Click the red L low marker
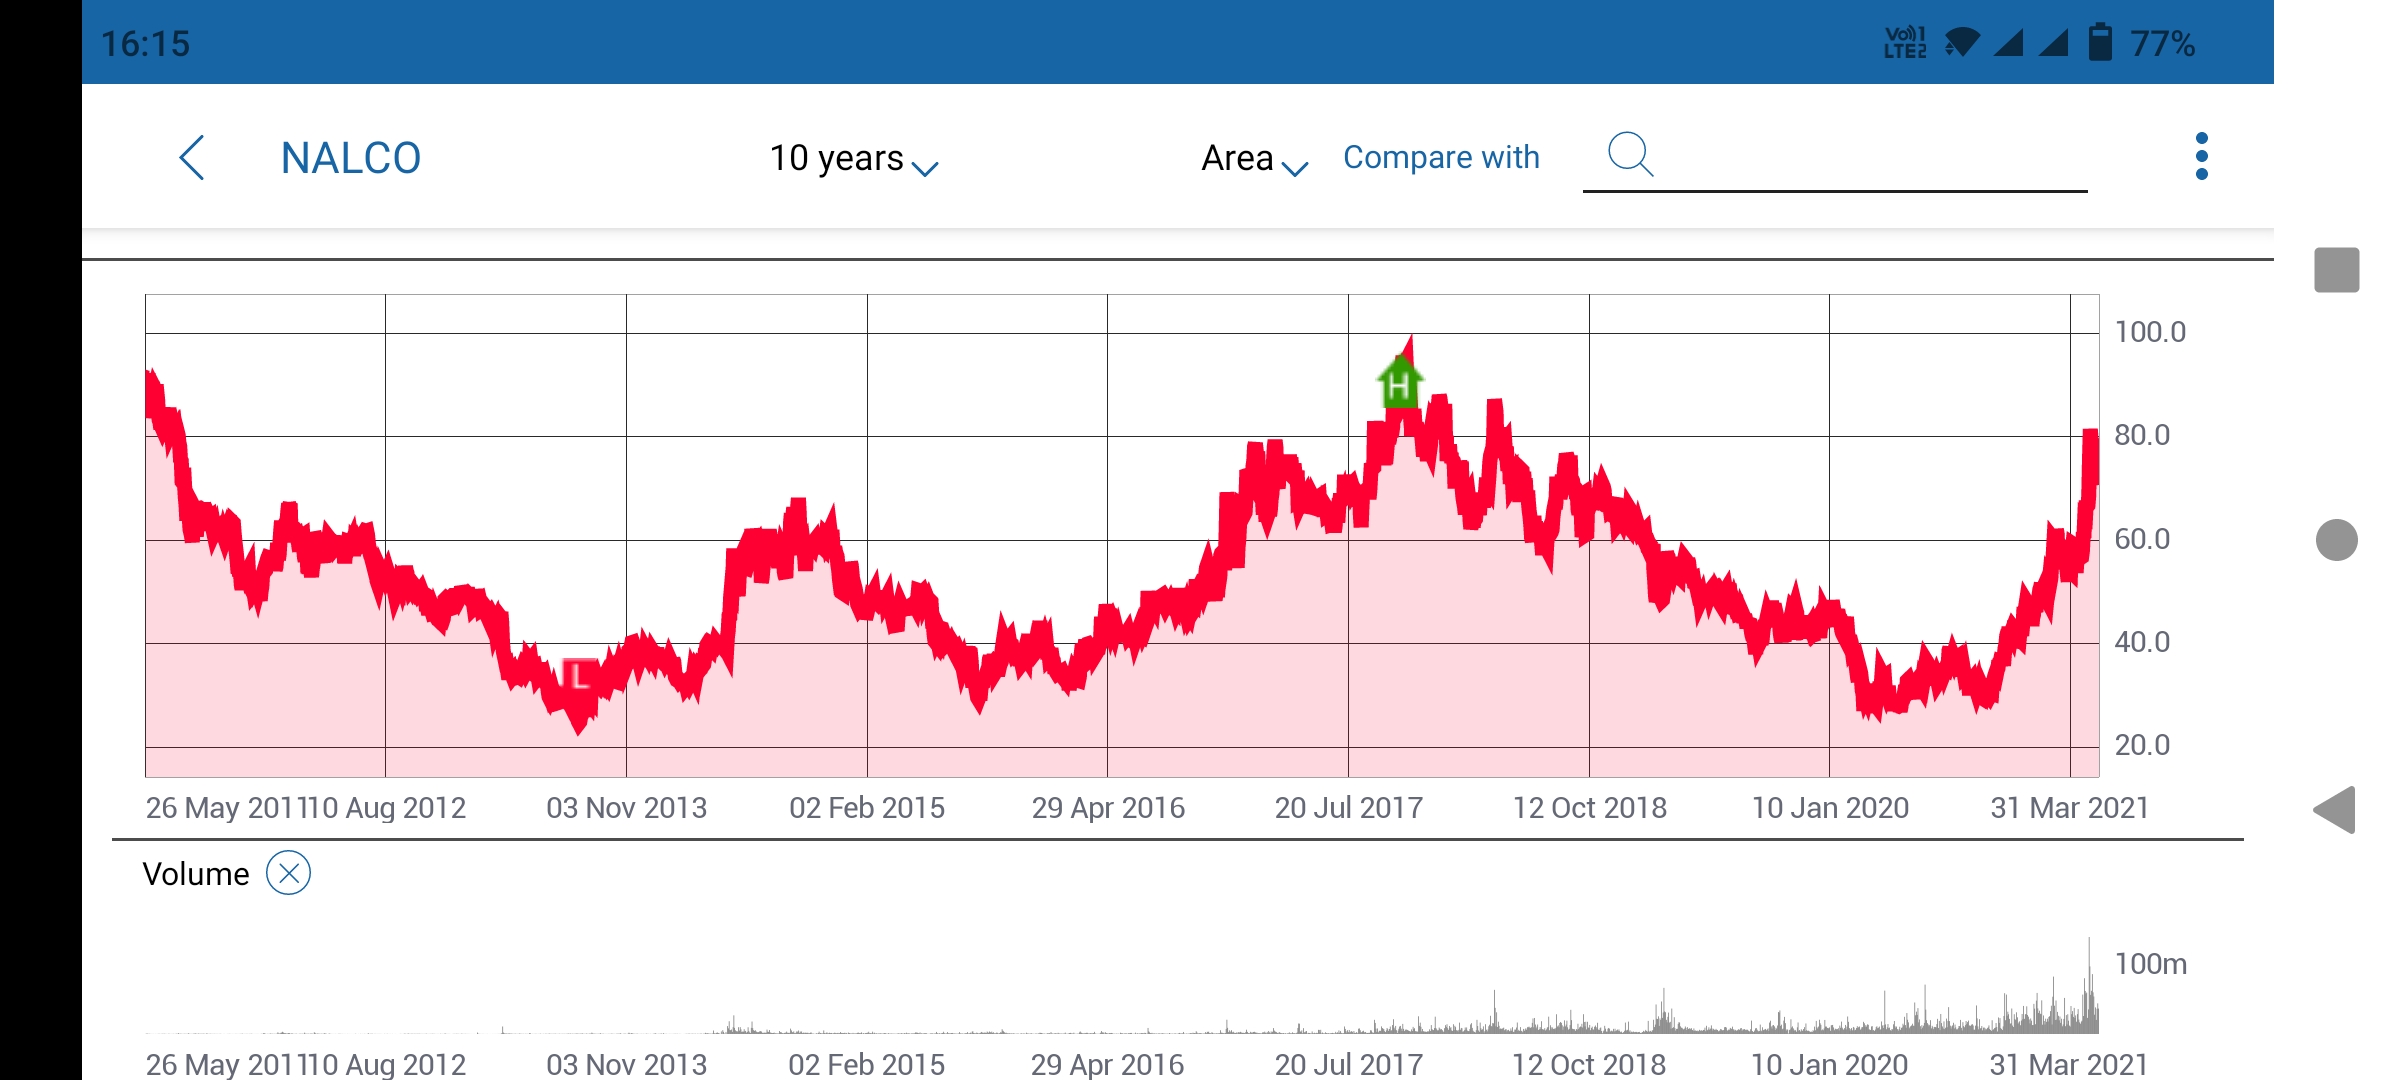2400x1080 pixels. [579, 676]
